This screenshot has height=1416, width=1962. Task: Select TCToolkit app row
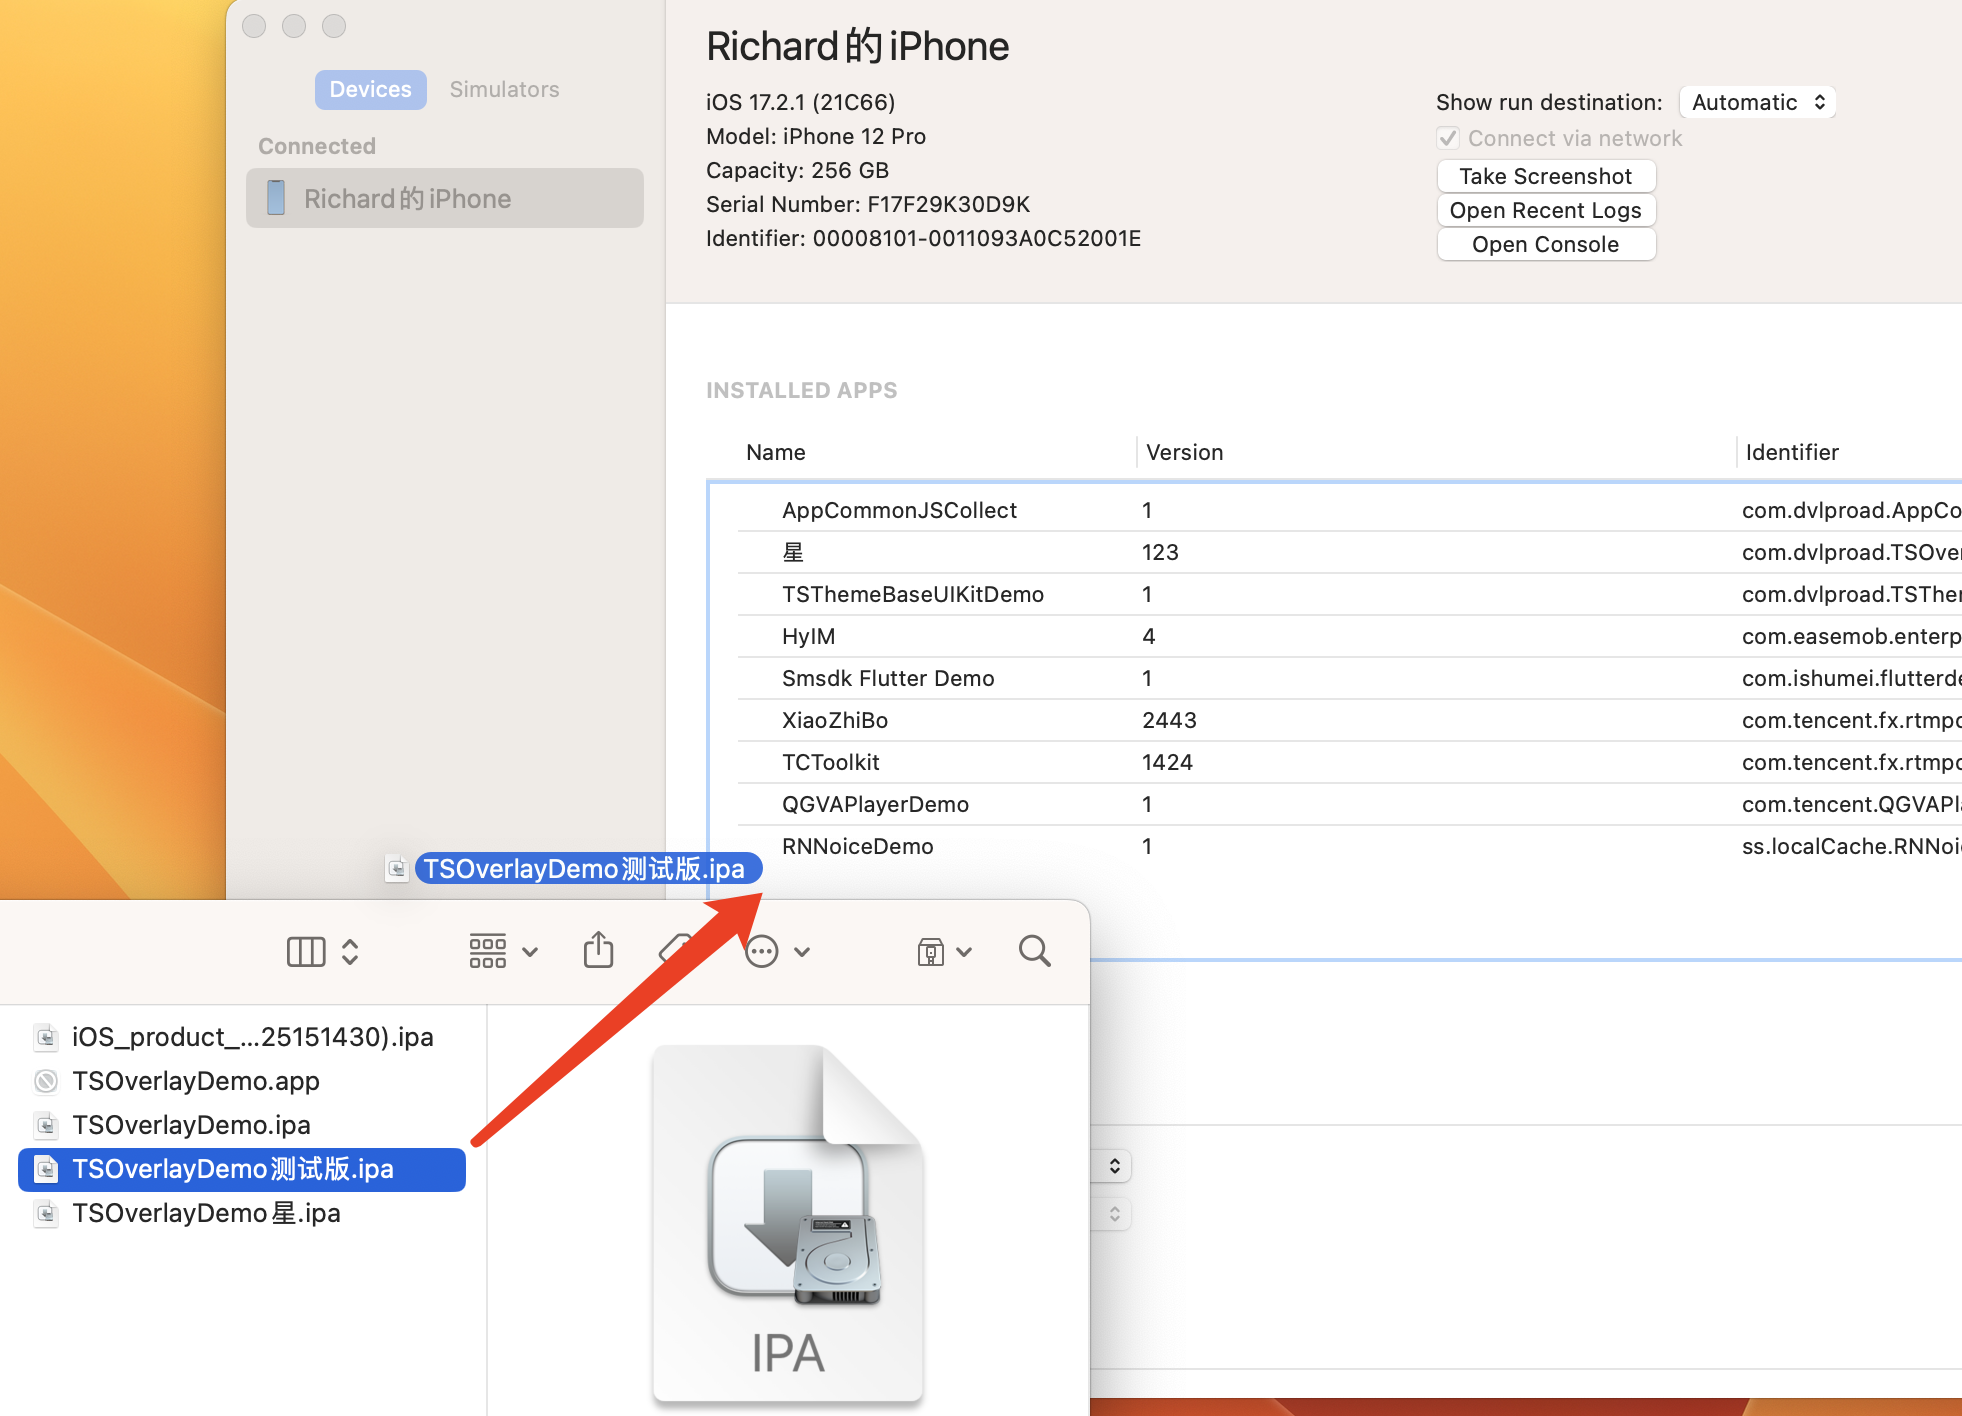1349,762
